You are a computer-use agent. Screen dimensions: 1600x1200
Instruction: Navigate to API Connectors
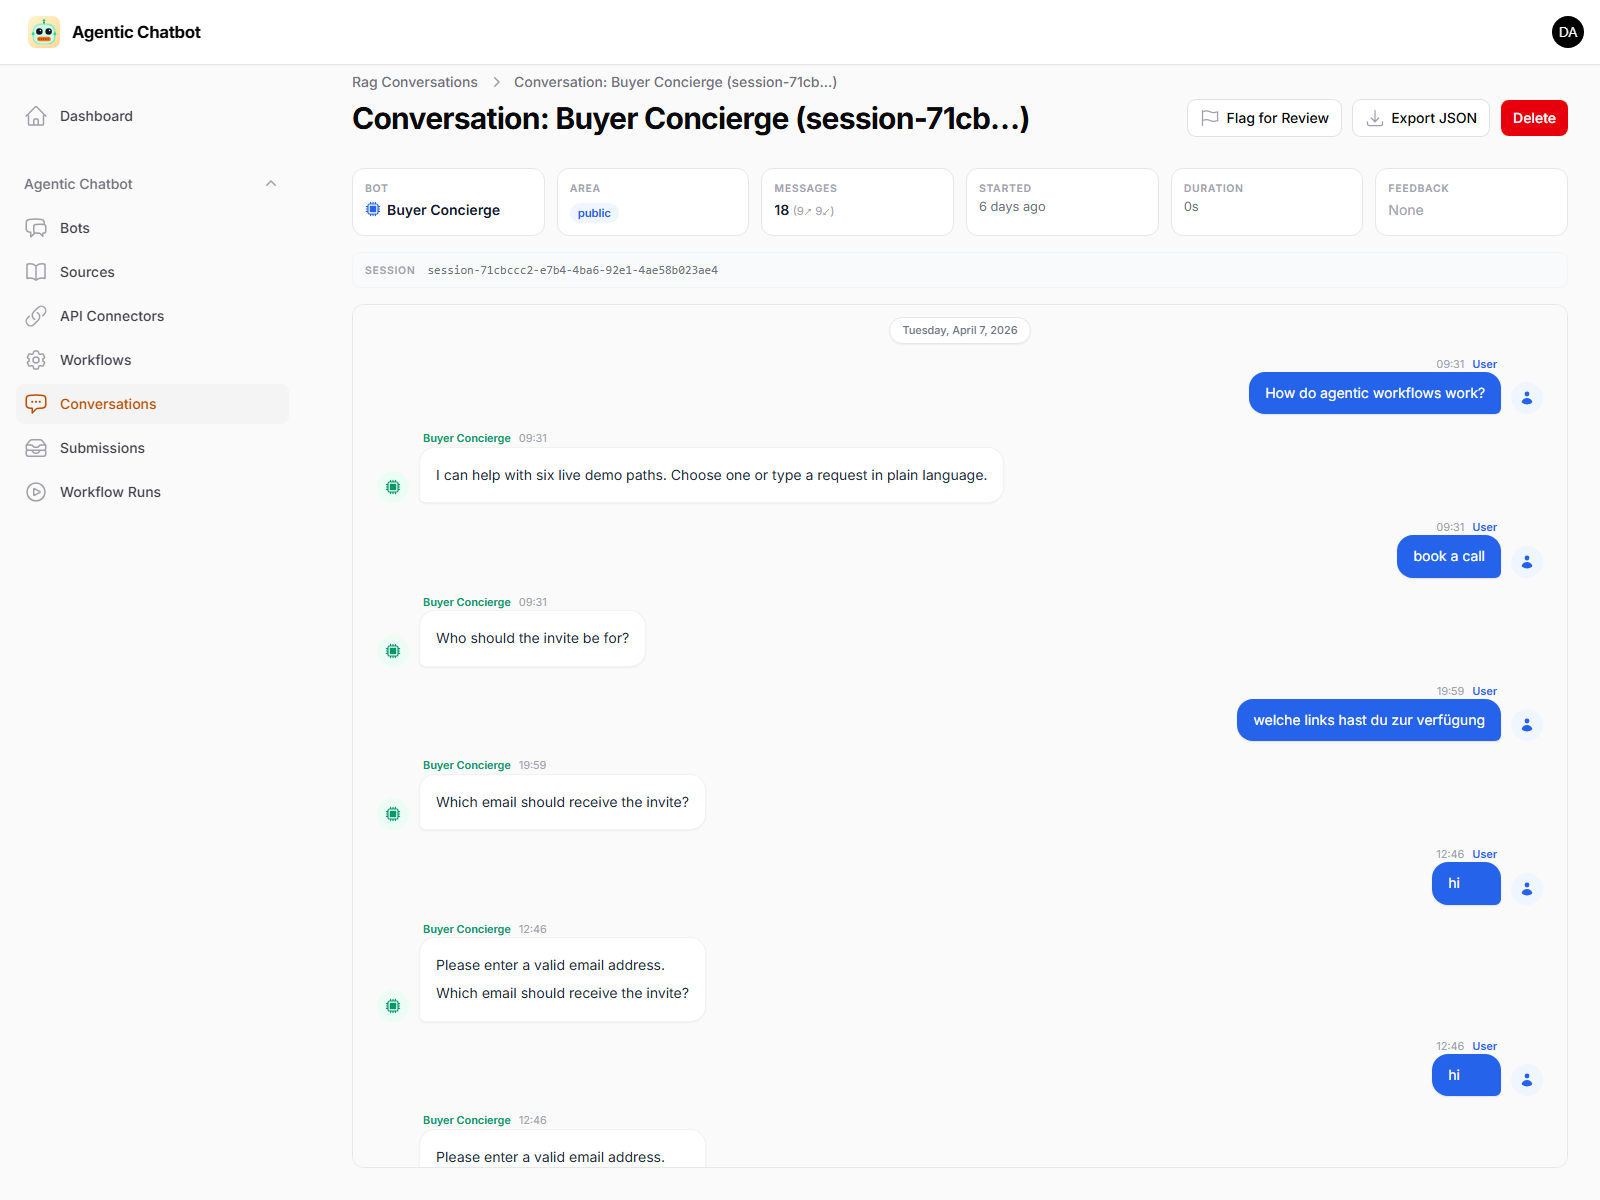pyautogui.click(x=152, y=316)
